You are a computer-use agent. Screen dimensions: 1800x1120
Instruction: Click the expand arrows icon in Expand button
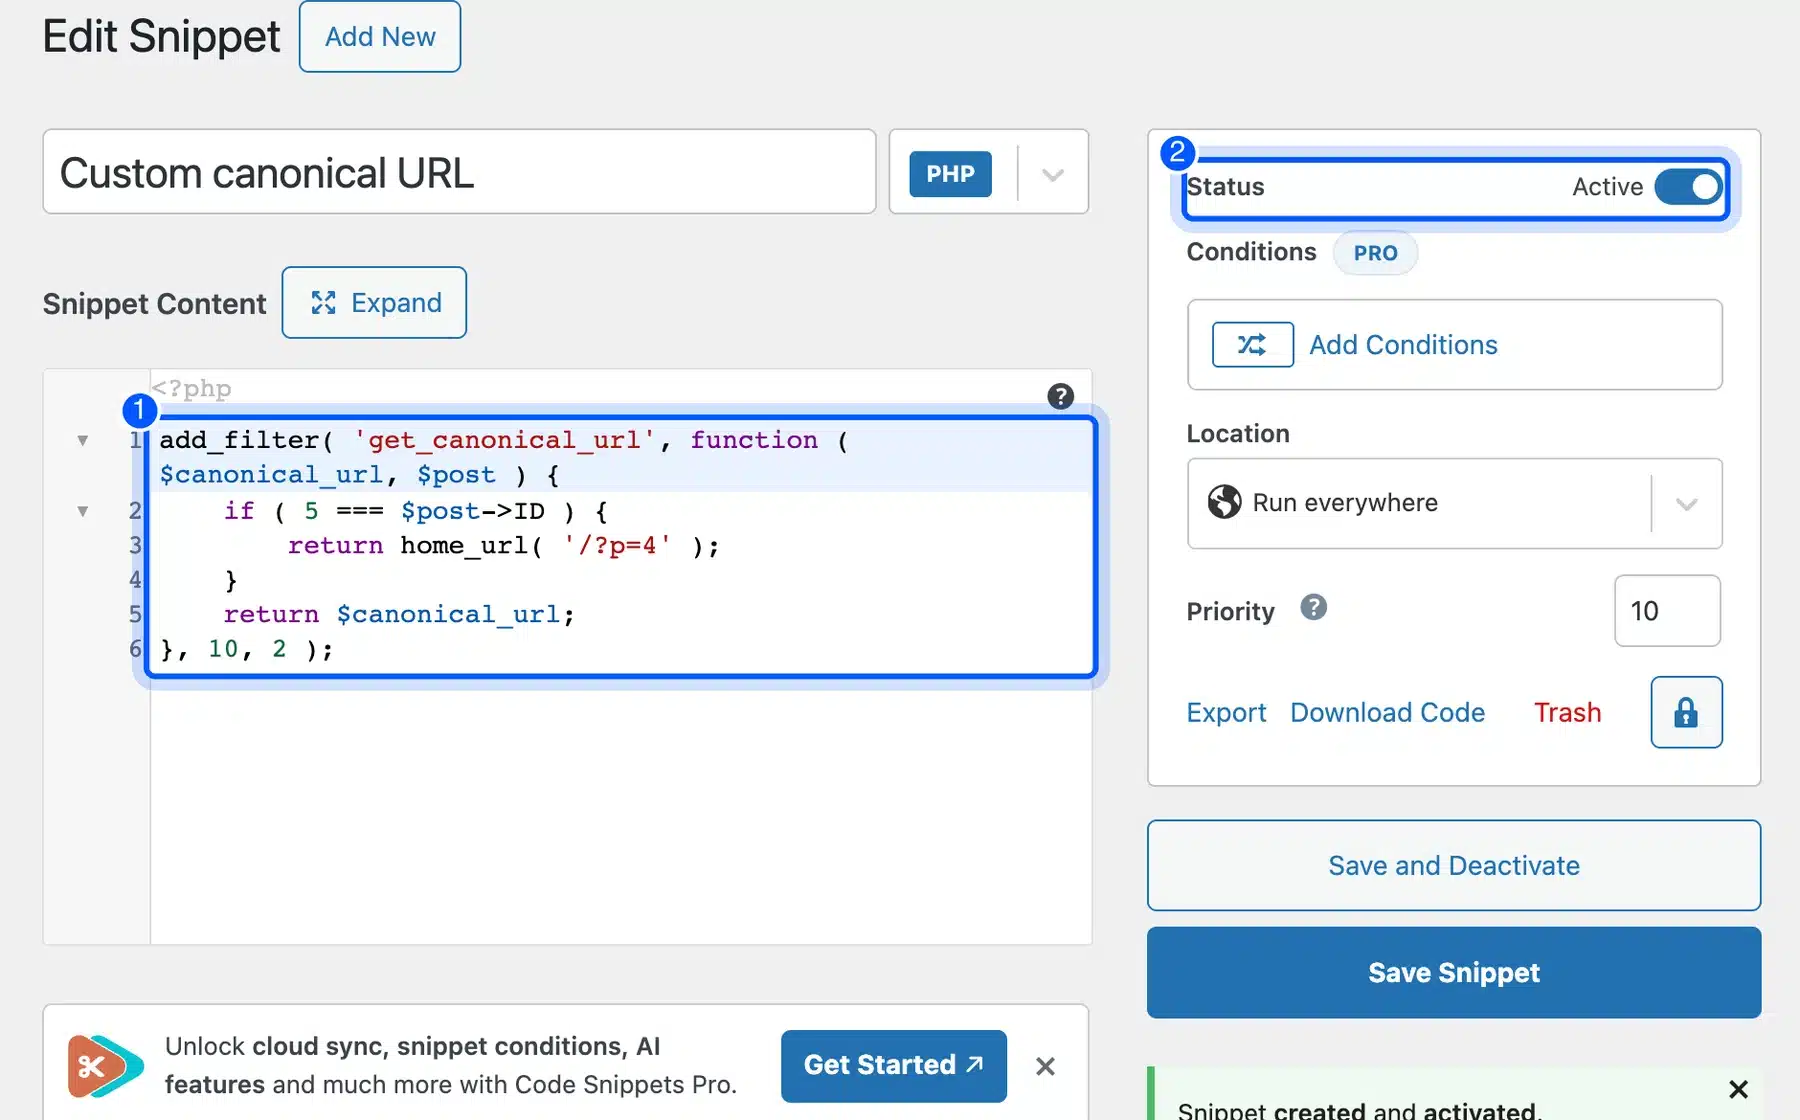[x=323, y=303]
